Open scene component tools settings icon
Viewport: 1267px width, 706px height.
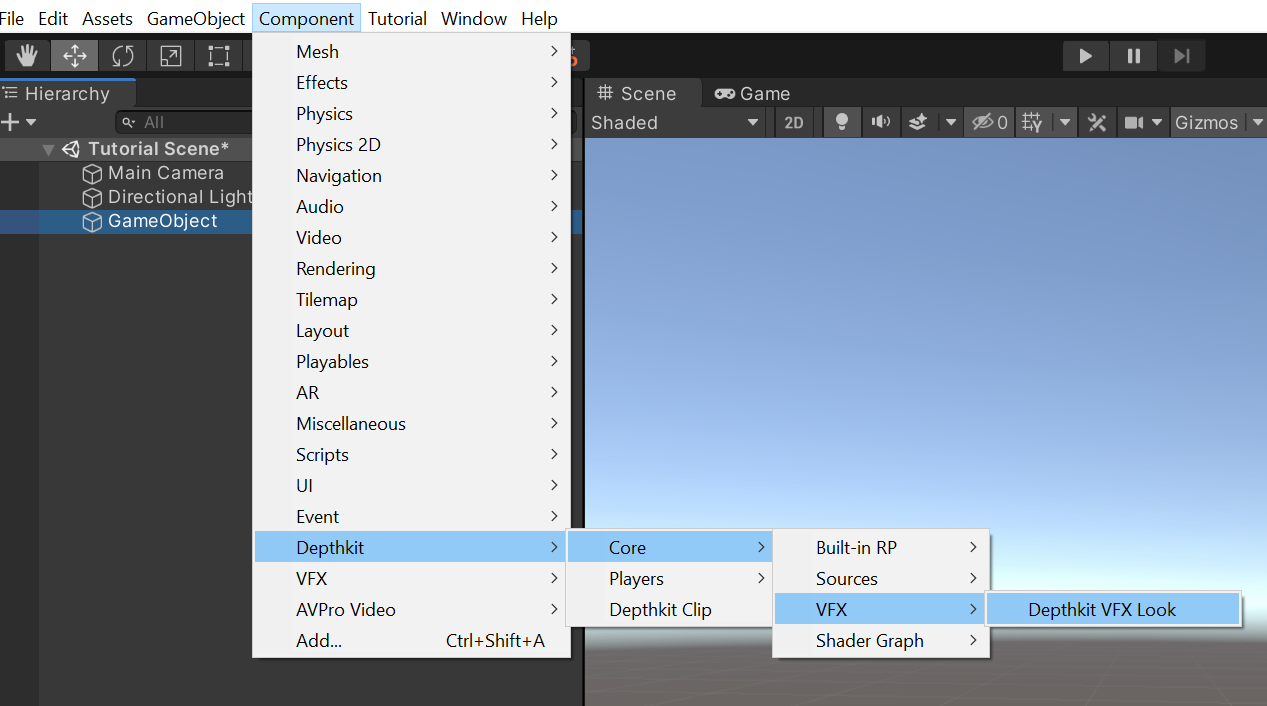click(x=1097, y=122)
